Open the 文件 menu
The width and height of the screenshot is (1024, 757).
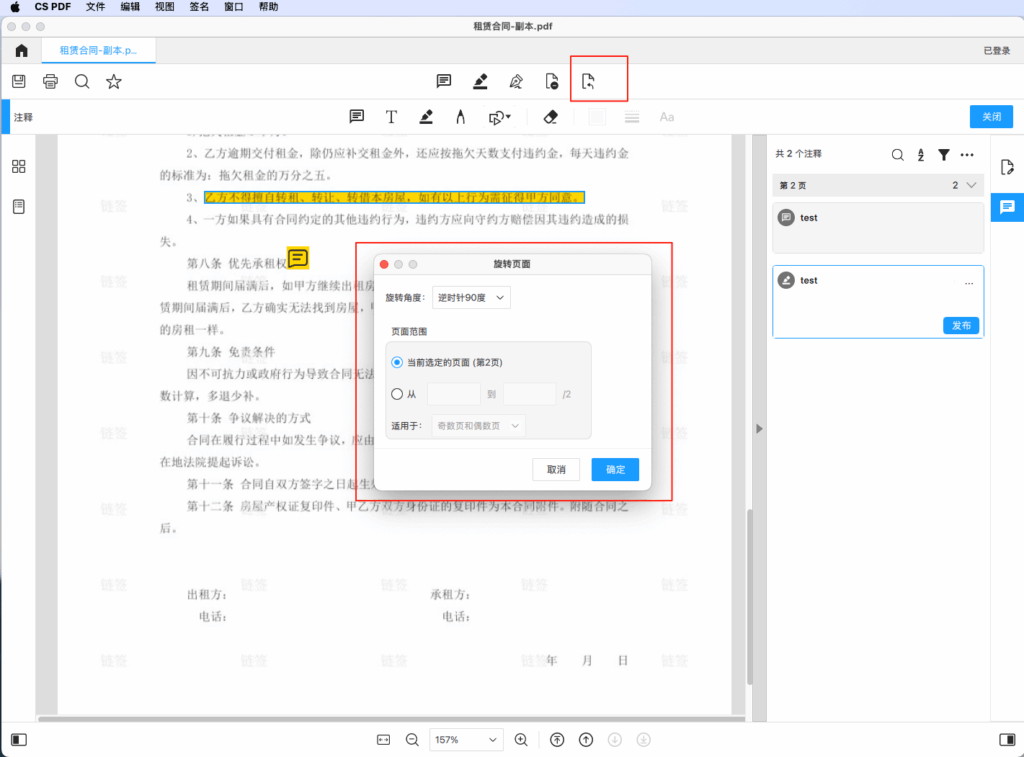click(x=95, y=7)
